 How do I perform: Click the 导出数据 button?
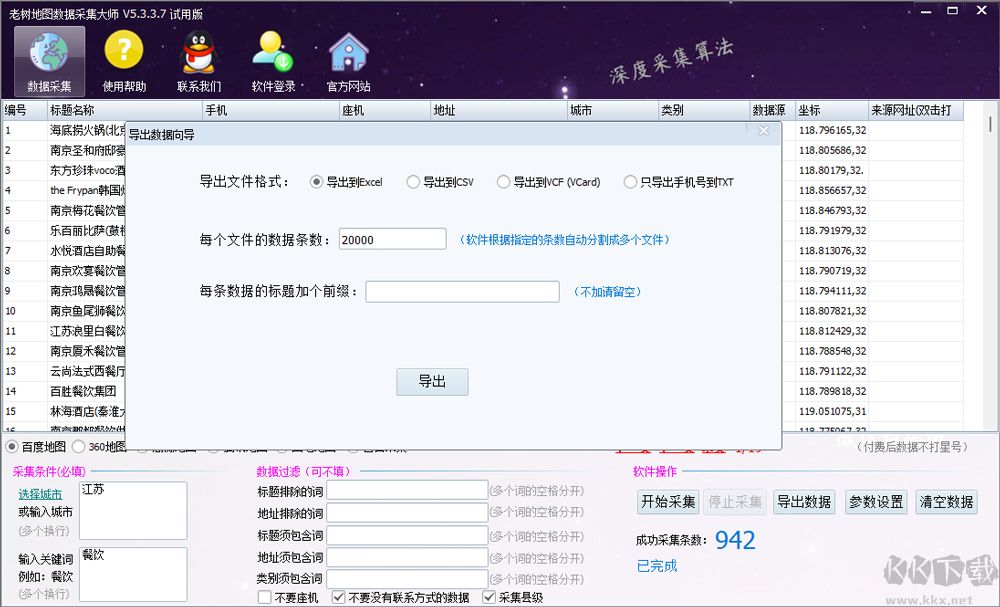click(x=803, y=501)
